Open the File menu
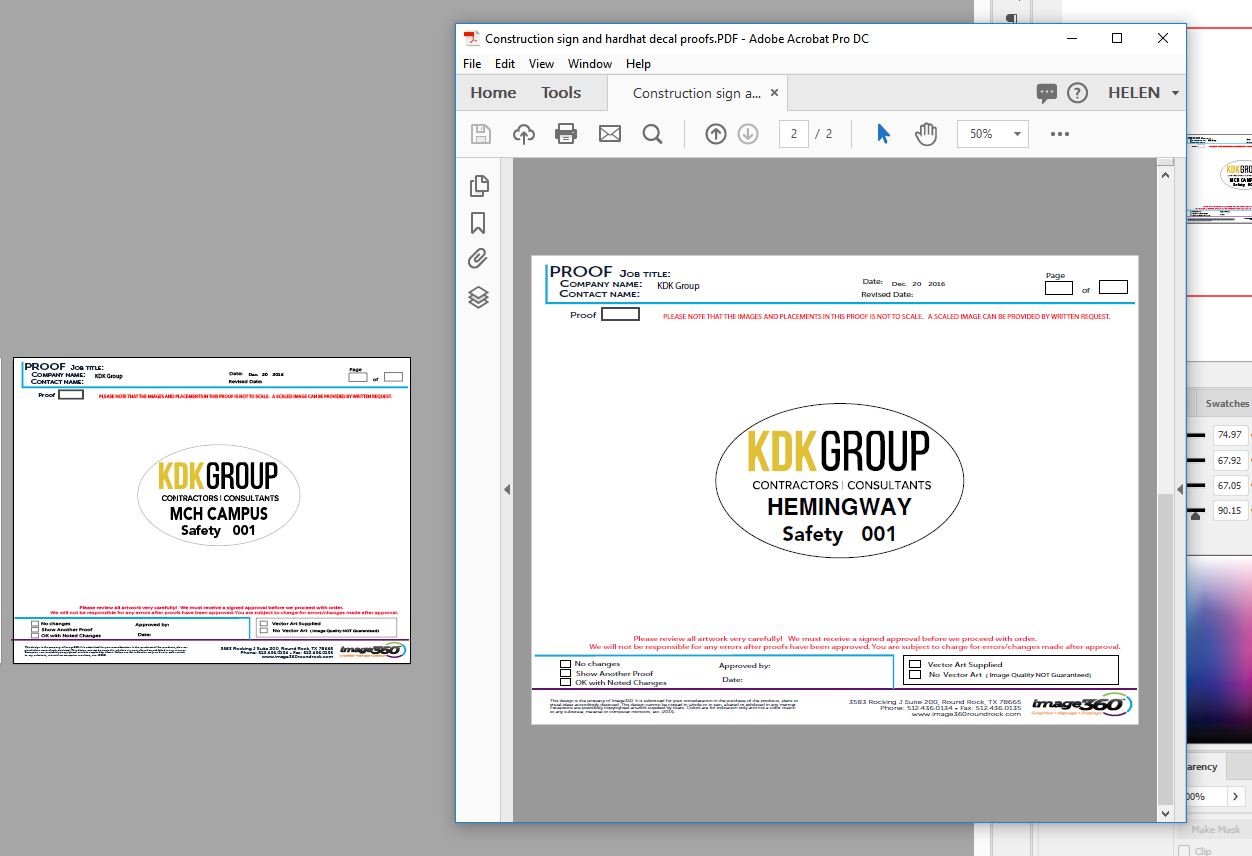Image resolution: width=1252 pixels, height=856 pixels. [x=472, y=64]
